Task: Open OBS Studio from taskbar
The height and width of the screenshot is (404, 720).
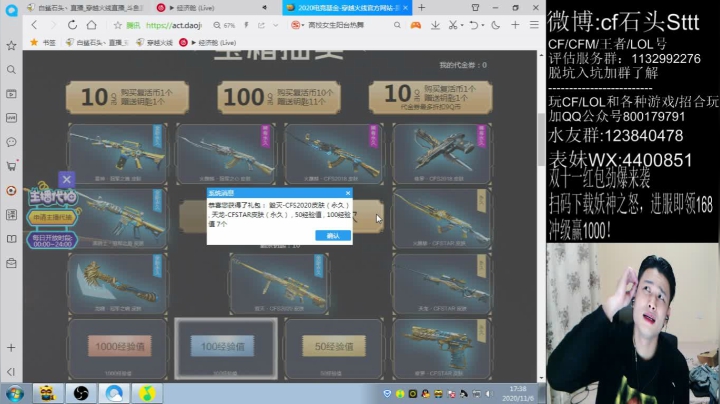Action: pos(81,393)
